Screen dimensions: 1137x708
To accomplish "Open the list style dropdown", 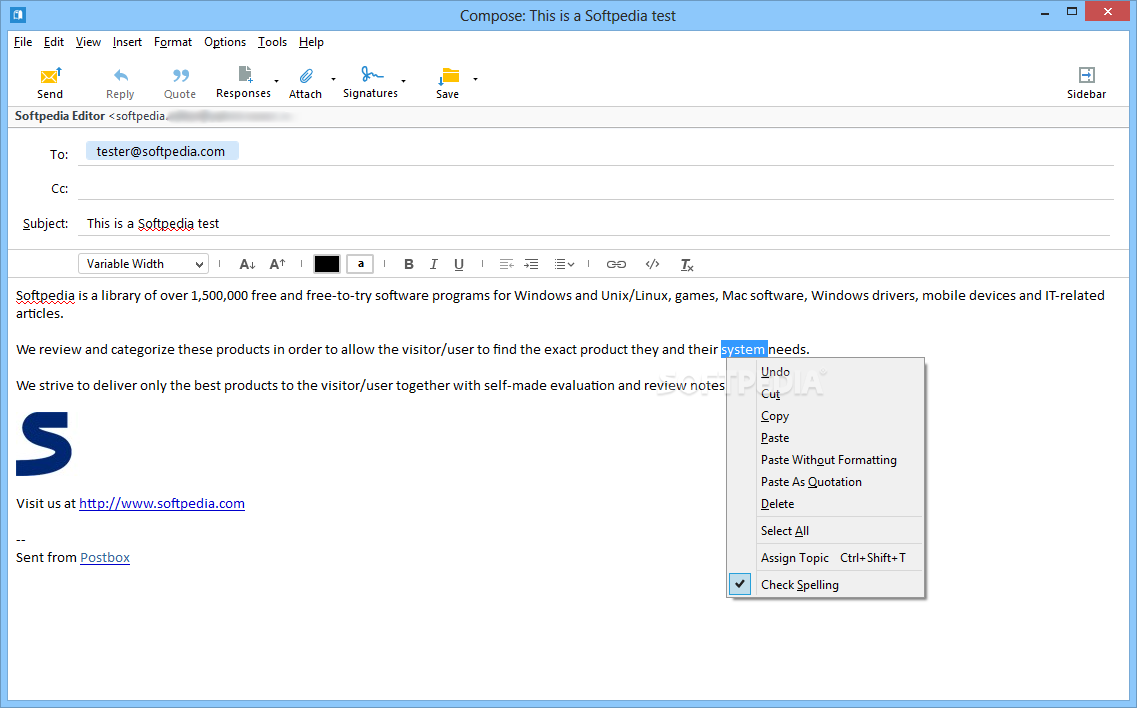I will point(565,264).
